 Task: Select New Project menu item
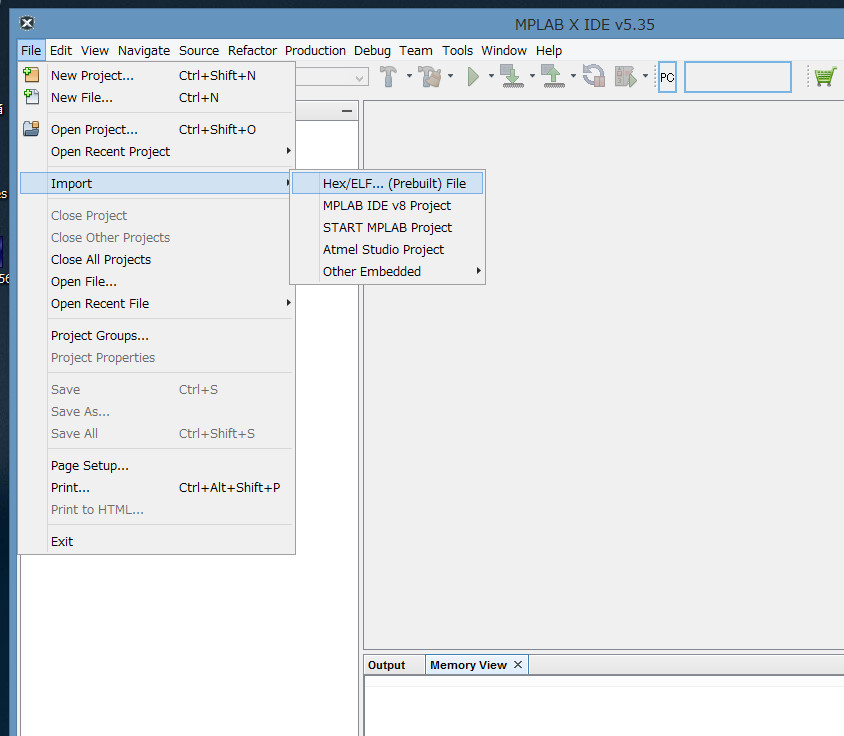tap(156, 75)
